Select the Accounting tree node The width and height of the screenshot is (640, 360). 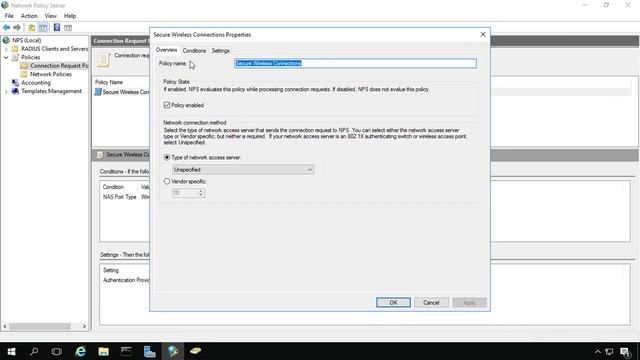tap(36, 83)
